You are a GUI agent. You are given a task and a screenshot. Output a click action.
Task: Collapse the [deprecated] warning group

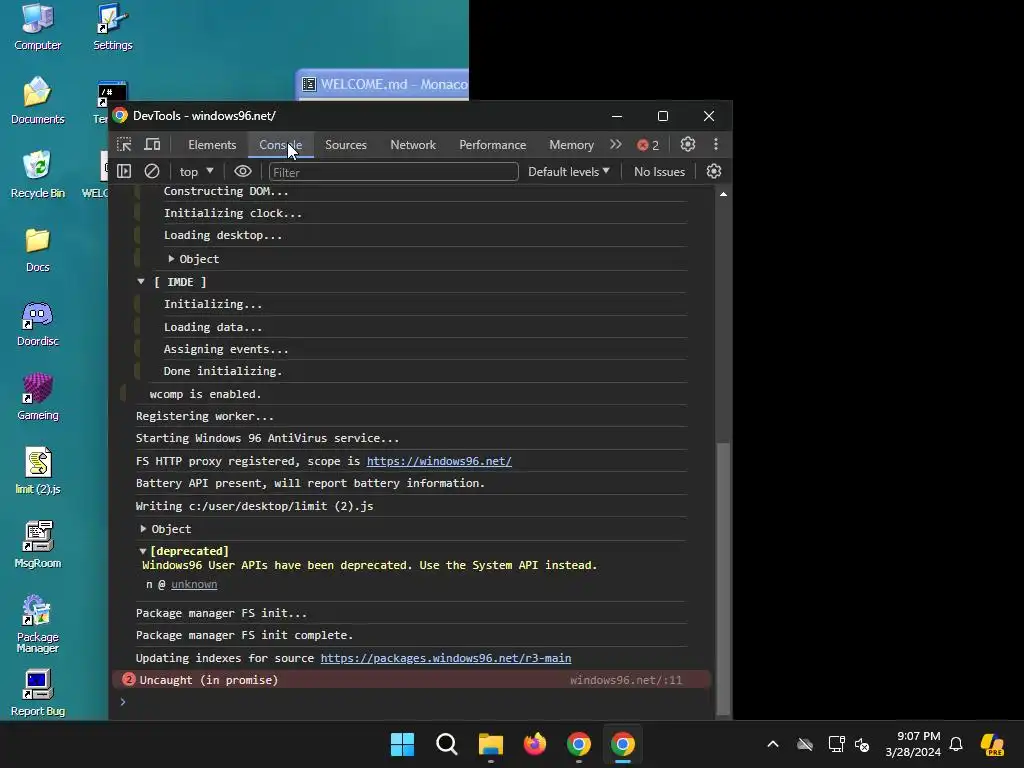click(x=142, y=551)
